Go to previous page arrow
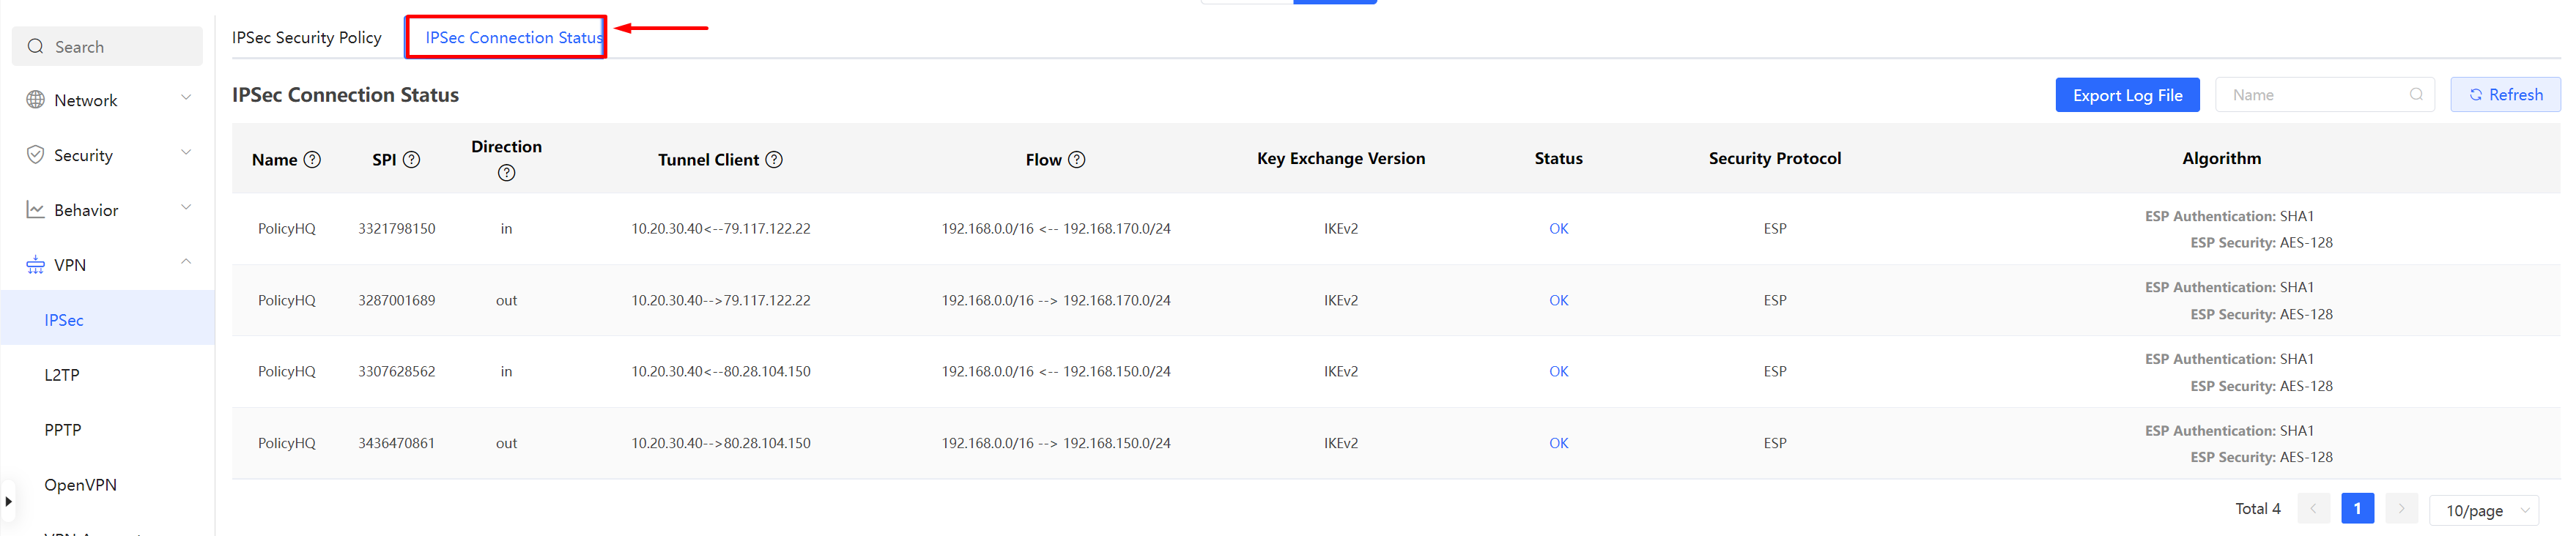2576x536 pixels. 2313,509
